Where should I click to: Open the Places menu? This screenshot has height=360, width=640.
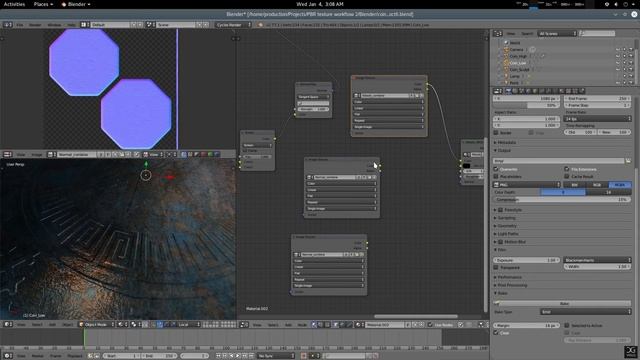43,4
